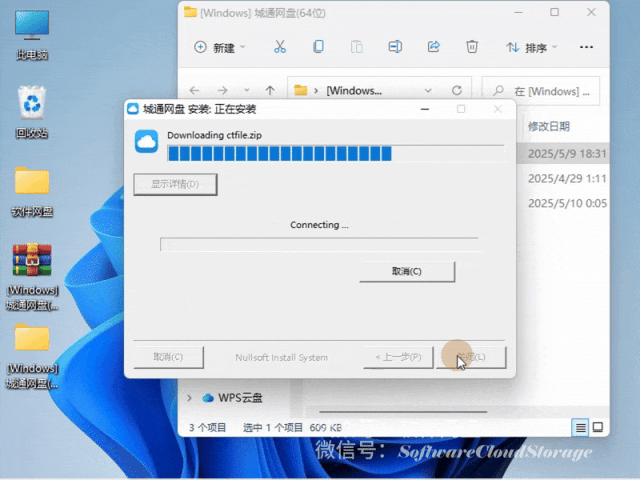Click the installer blue cloud icon
This screenshot has height=480, width=640.
pos(147,142)
